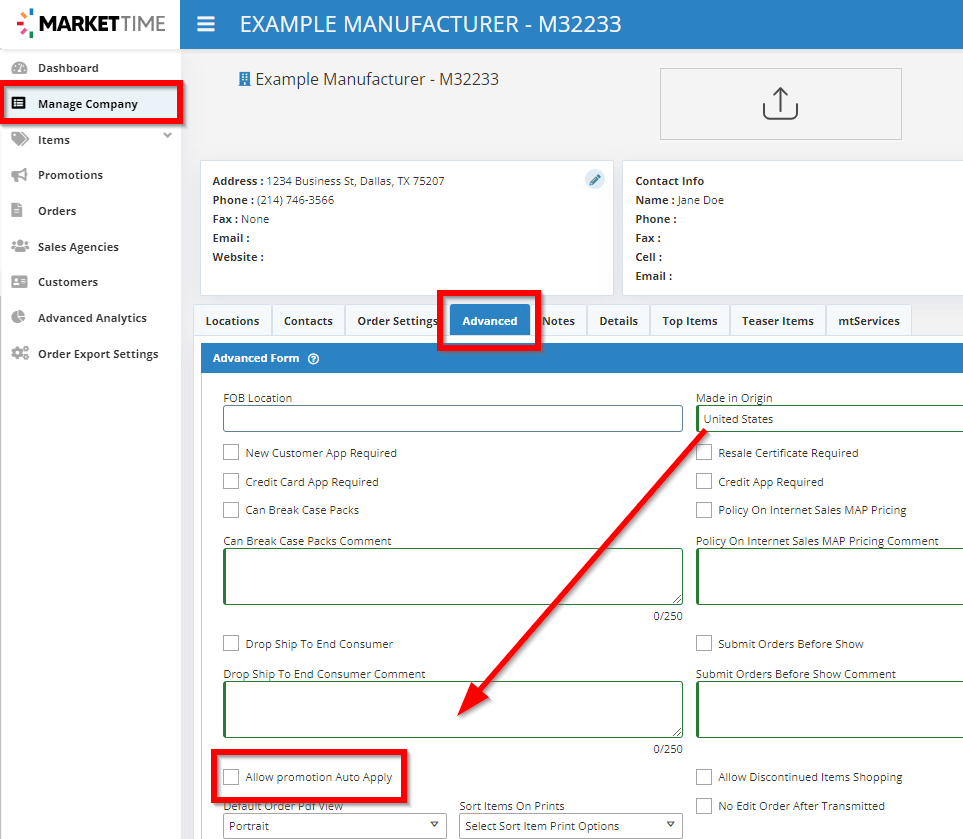Click the Sales Agencies people icon

20,246
